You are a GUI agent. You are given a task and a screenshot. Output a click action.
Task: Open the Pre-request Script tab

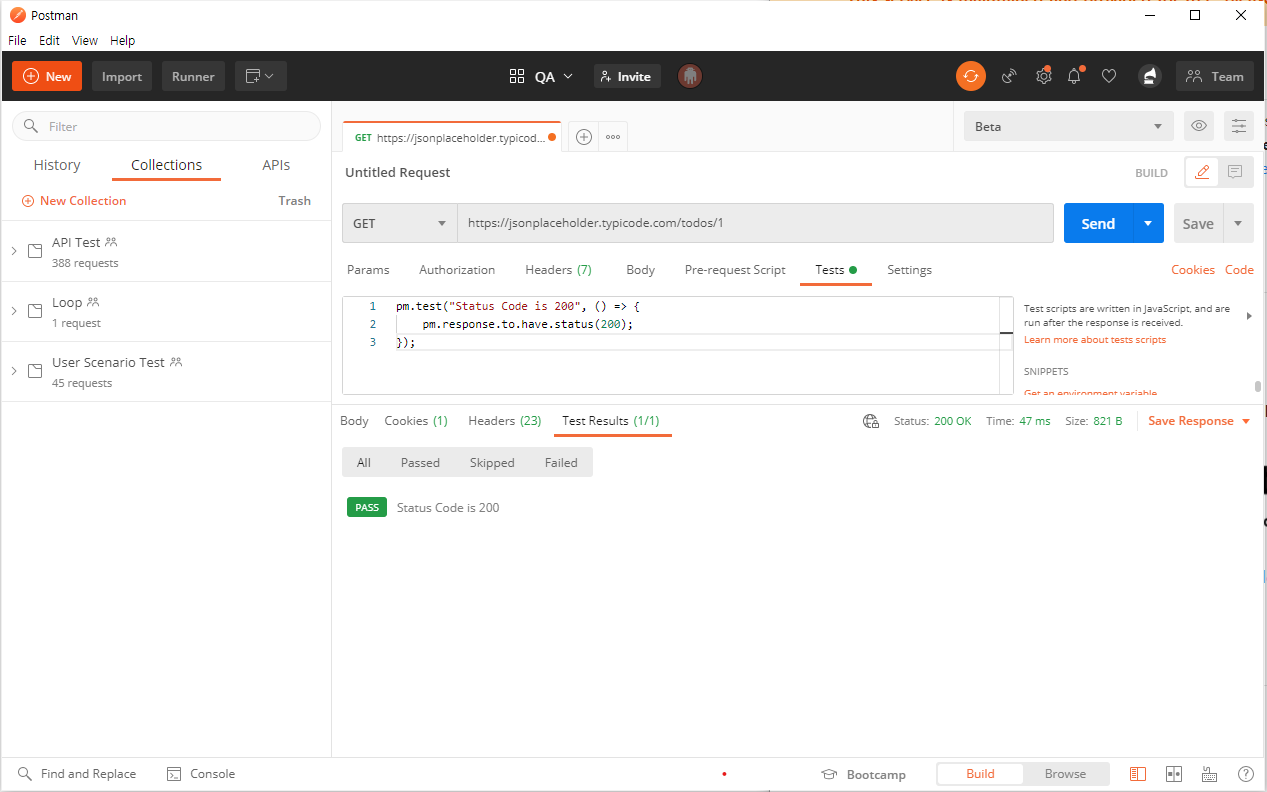[735, 270]
